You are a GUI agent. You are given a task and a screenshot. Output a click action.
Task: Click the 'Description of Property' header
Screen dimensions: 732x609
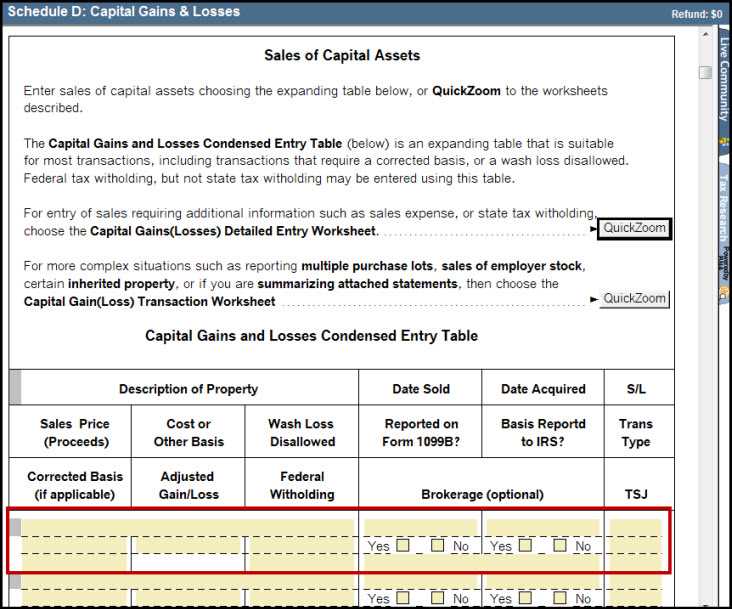[x=188, y=389]
